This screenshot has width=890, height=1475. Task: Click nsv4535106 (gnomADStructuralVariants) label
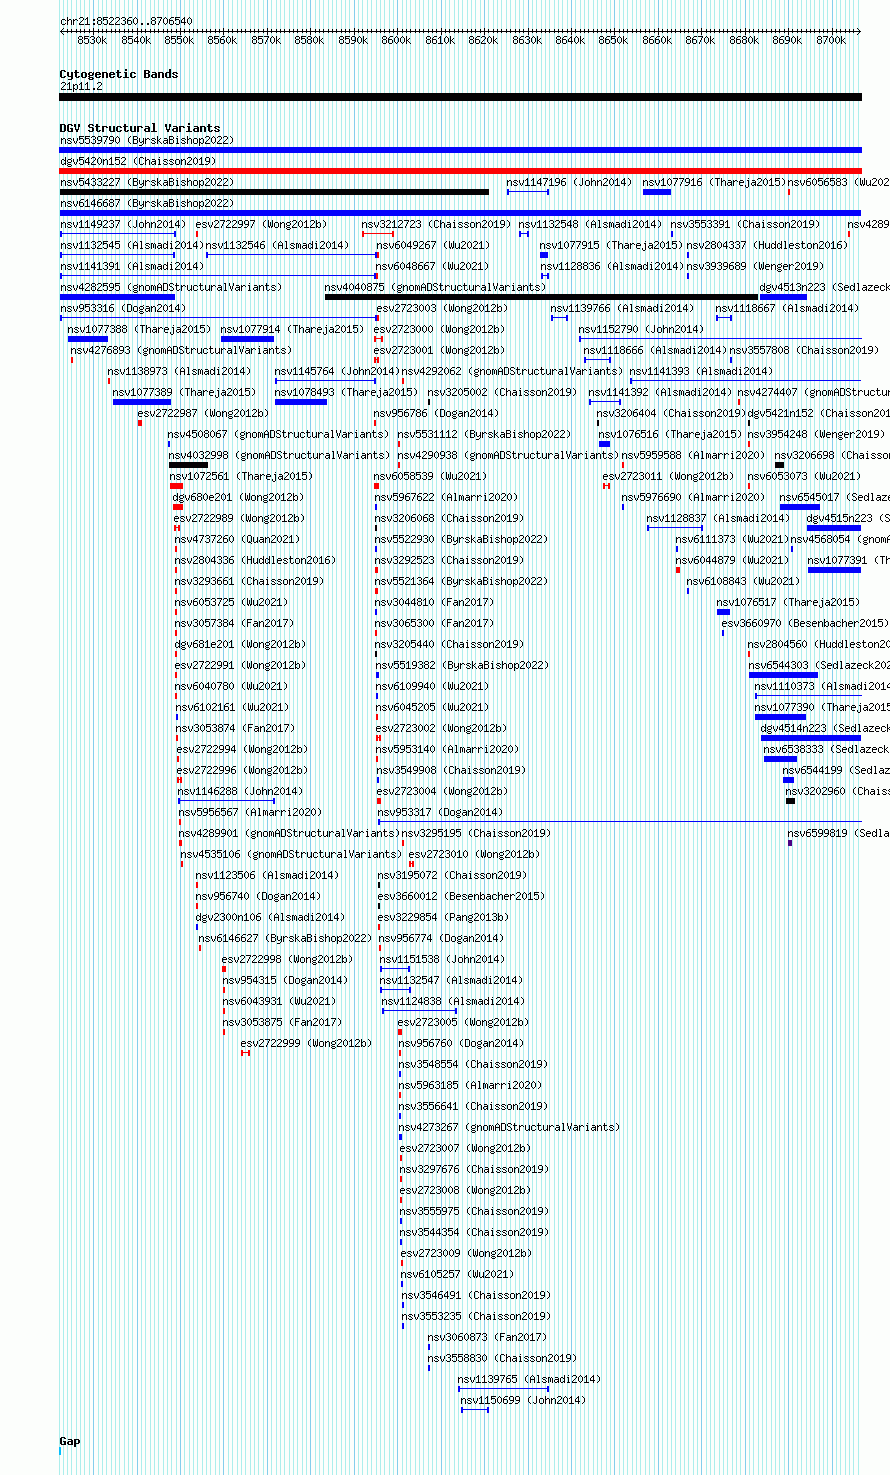(291, 854)
